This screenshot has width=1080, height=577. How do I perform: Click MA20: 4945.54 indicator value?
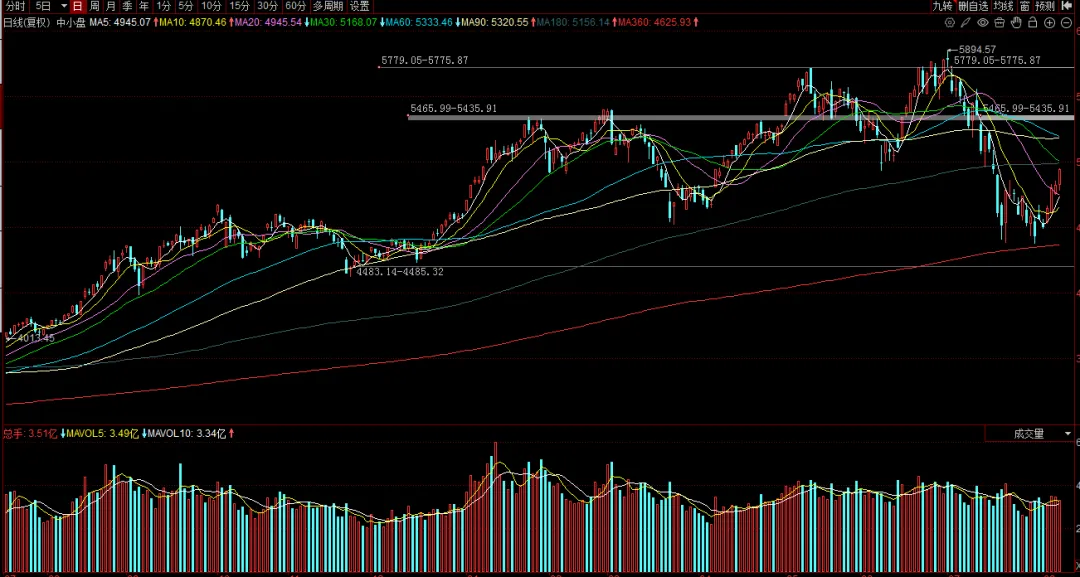click(269, 23)
